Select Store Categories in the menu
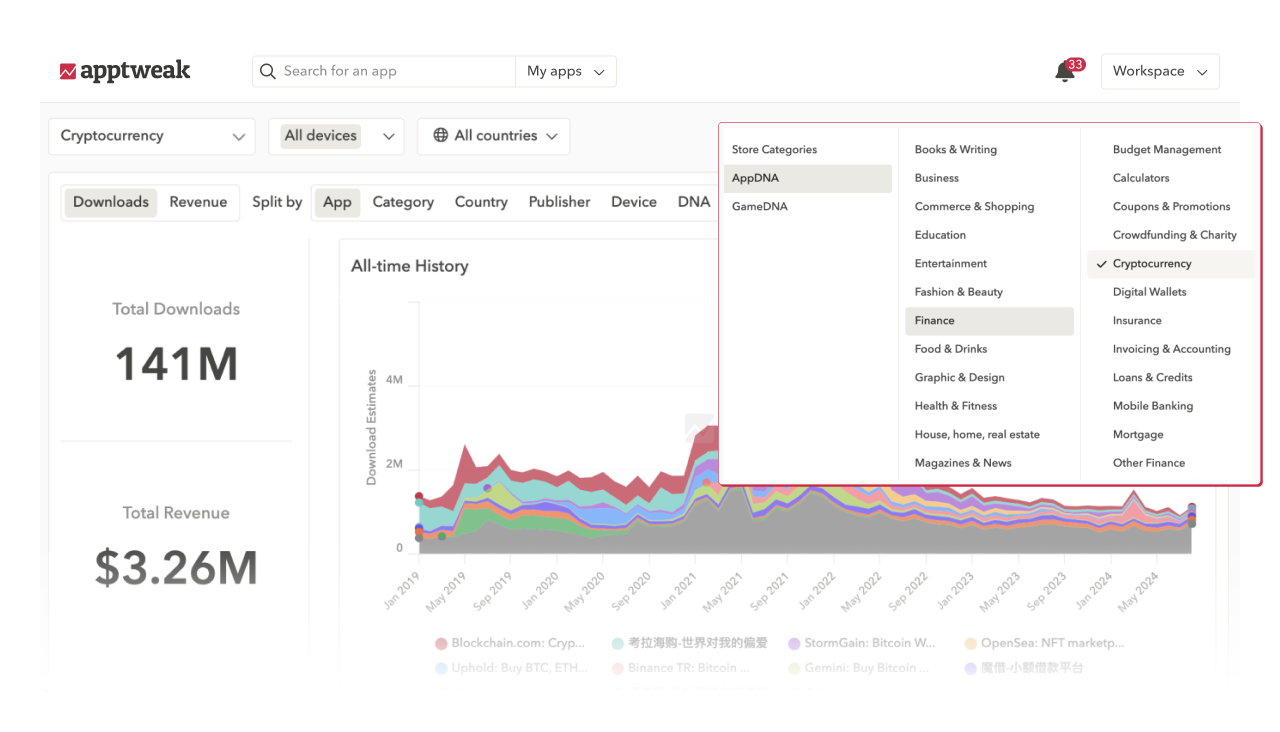Image resolution: width=1280 pixels, height=732 pixels. click(808, 150)
